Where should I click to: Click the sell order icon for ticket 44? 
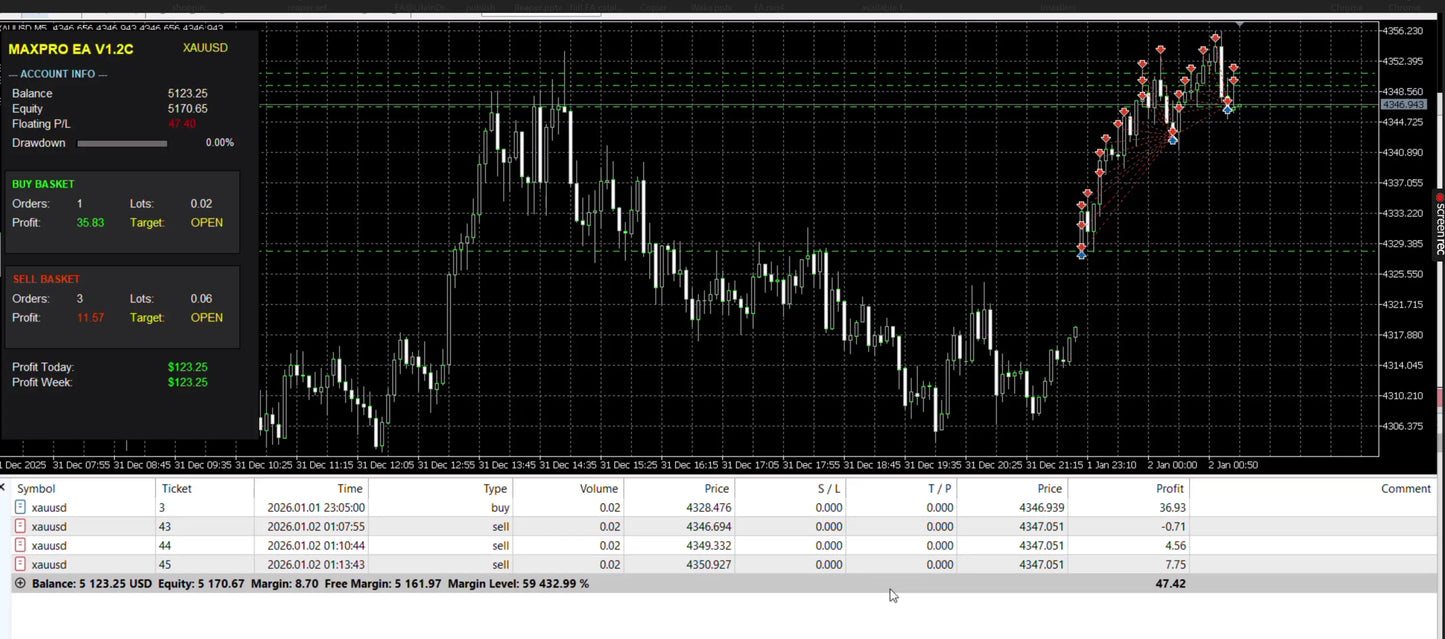pyautogui.click(x=20, y=545)
